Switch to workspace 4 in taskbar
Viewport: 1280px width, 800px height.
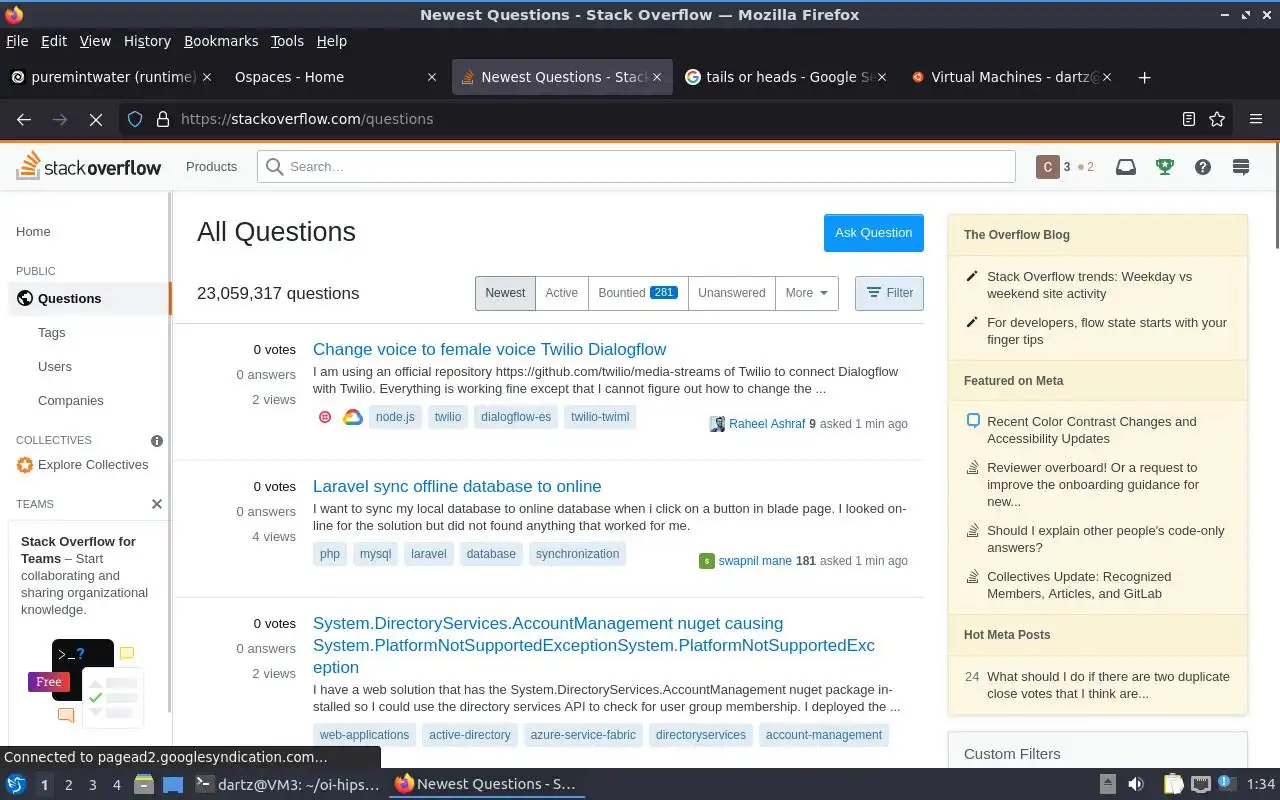[116, 785]
